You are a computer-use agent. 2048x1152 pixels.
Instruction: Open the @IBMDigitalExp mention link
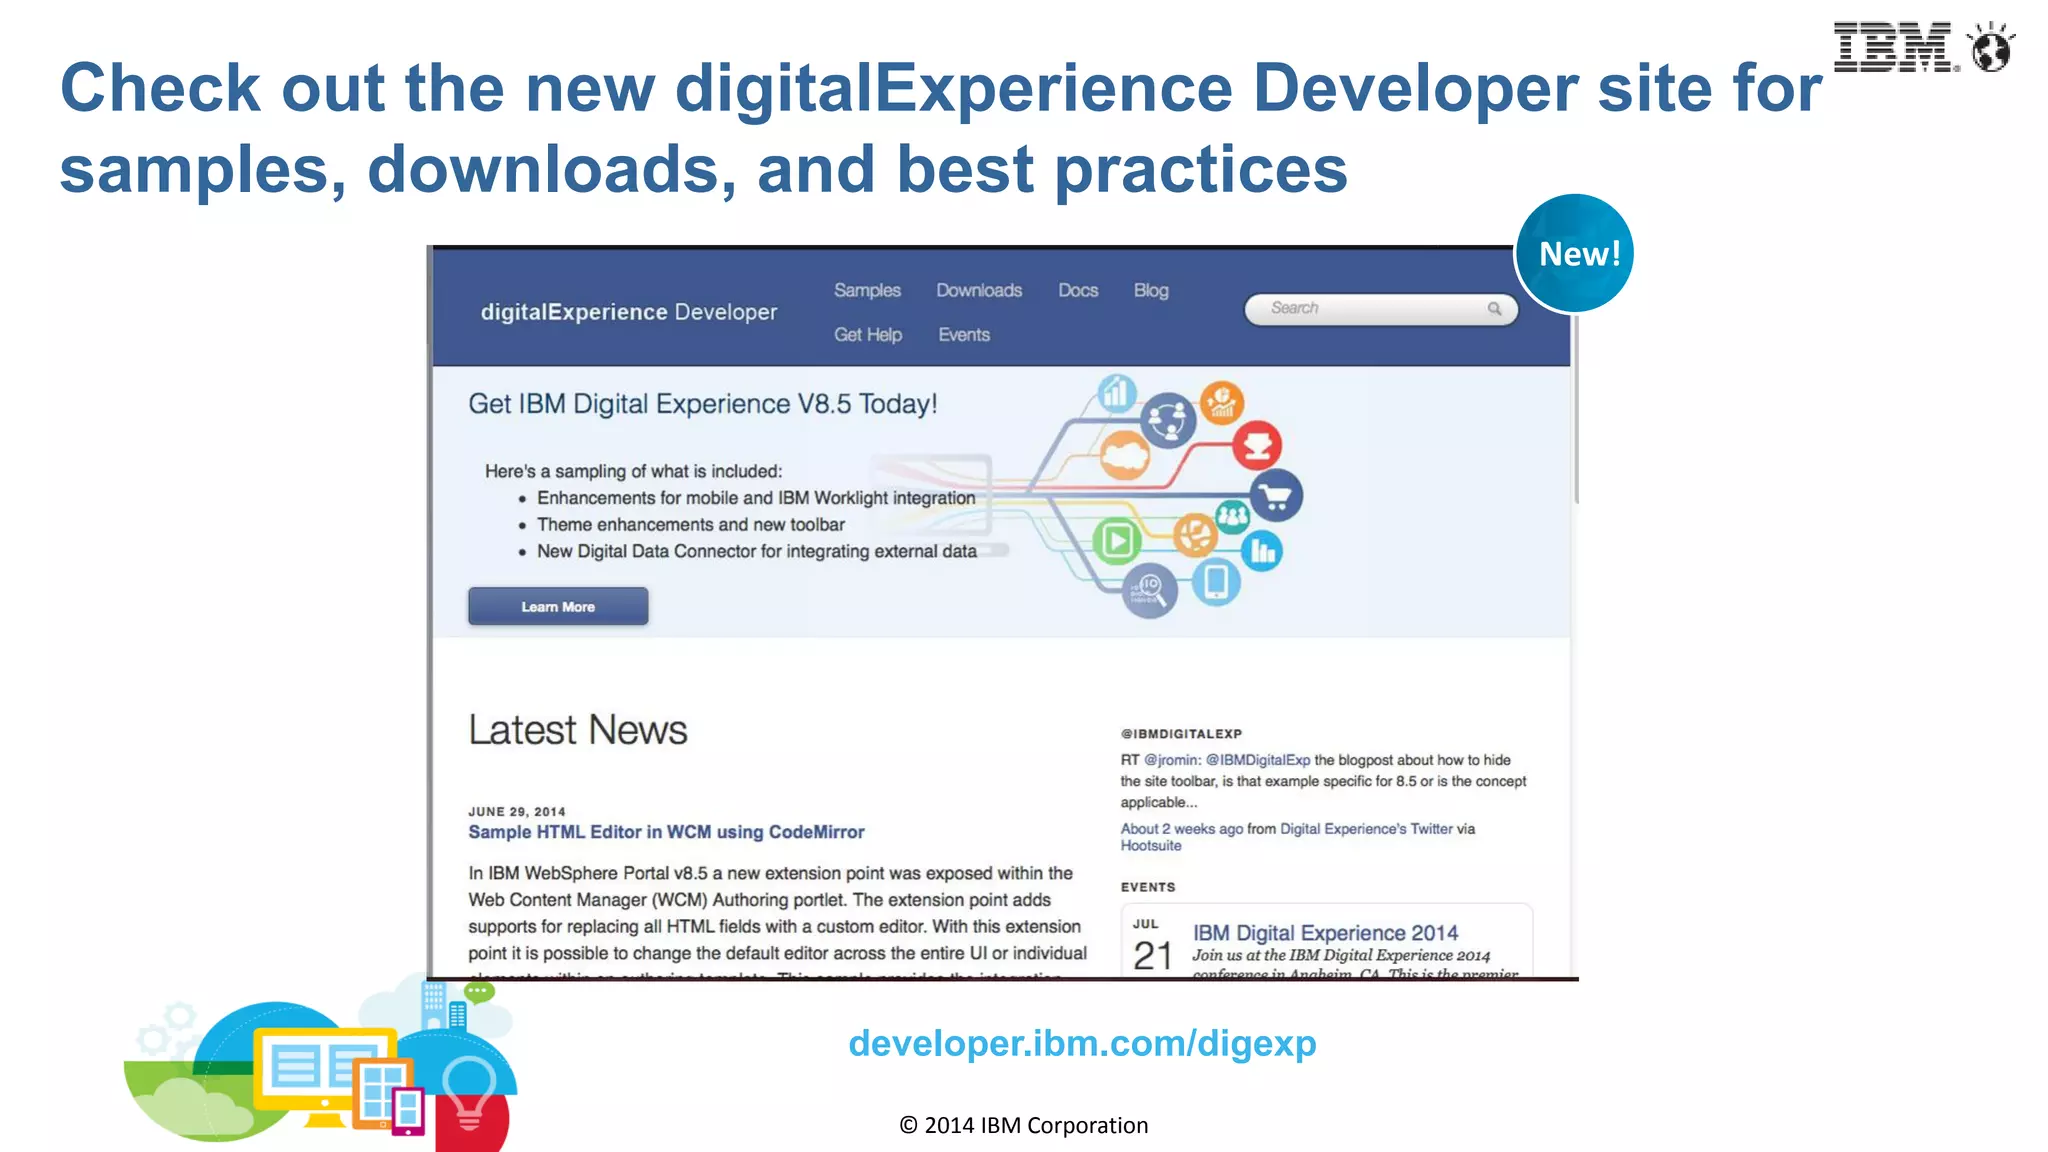pos(1257,760)
